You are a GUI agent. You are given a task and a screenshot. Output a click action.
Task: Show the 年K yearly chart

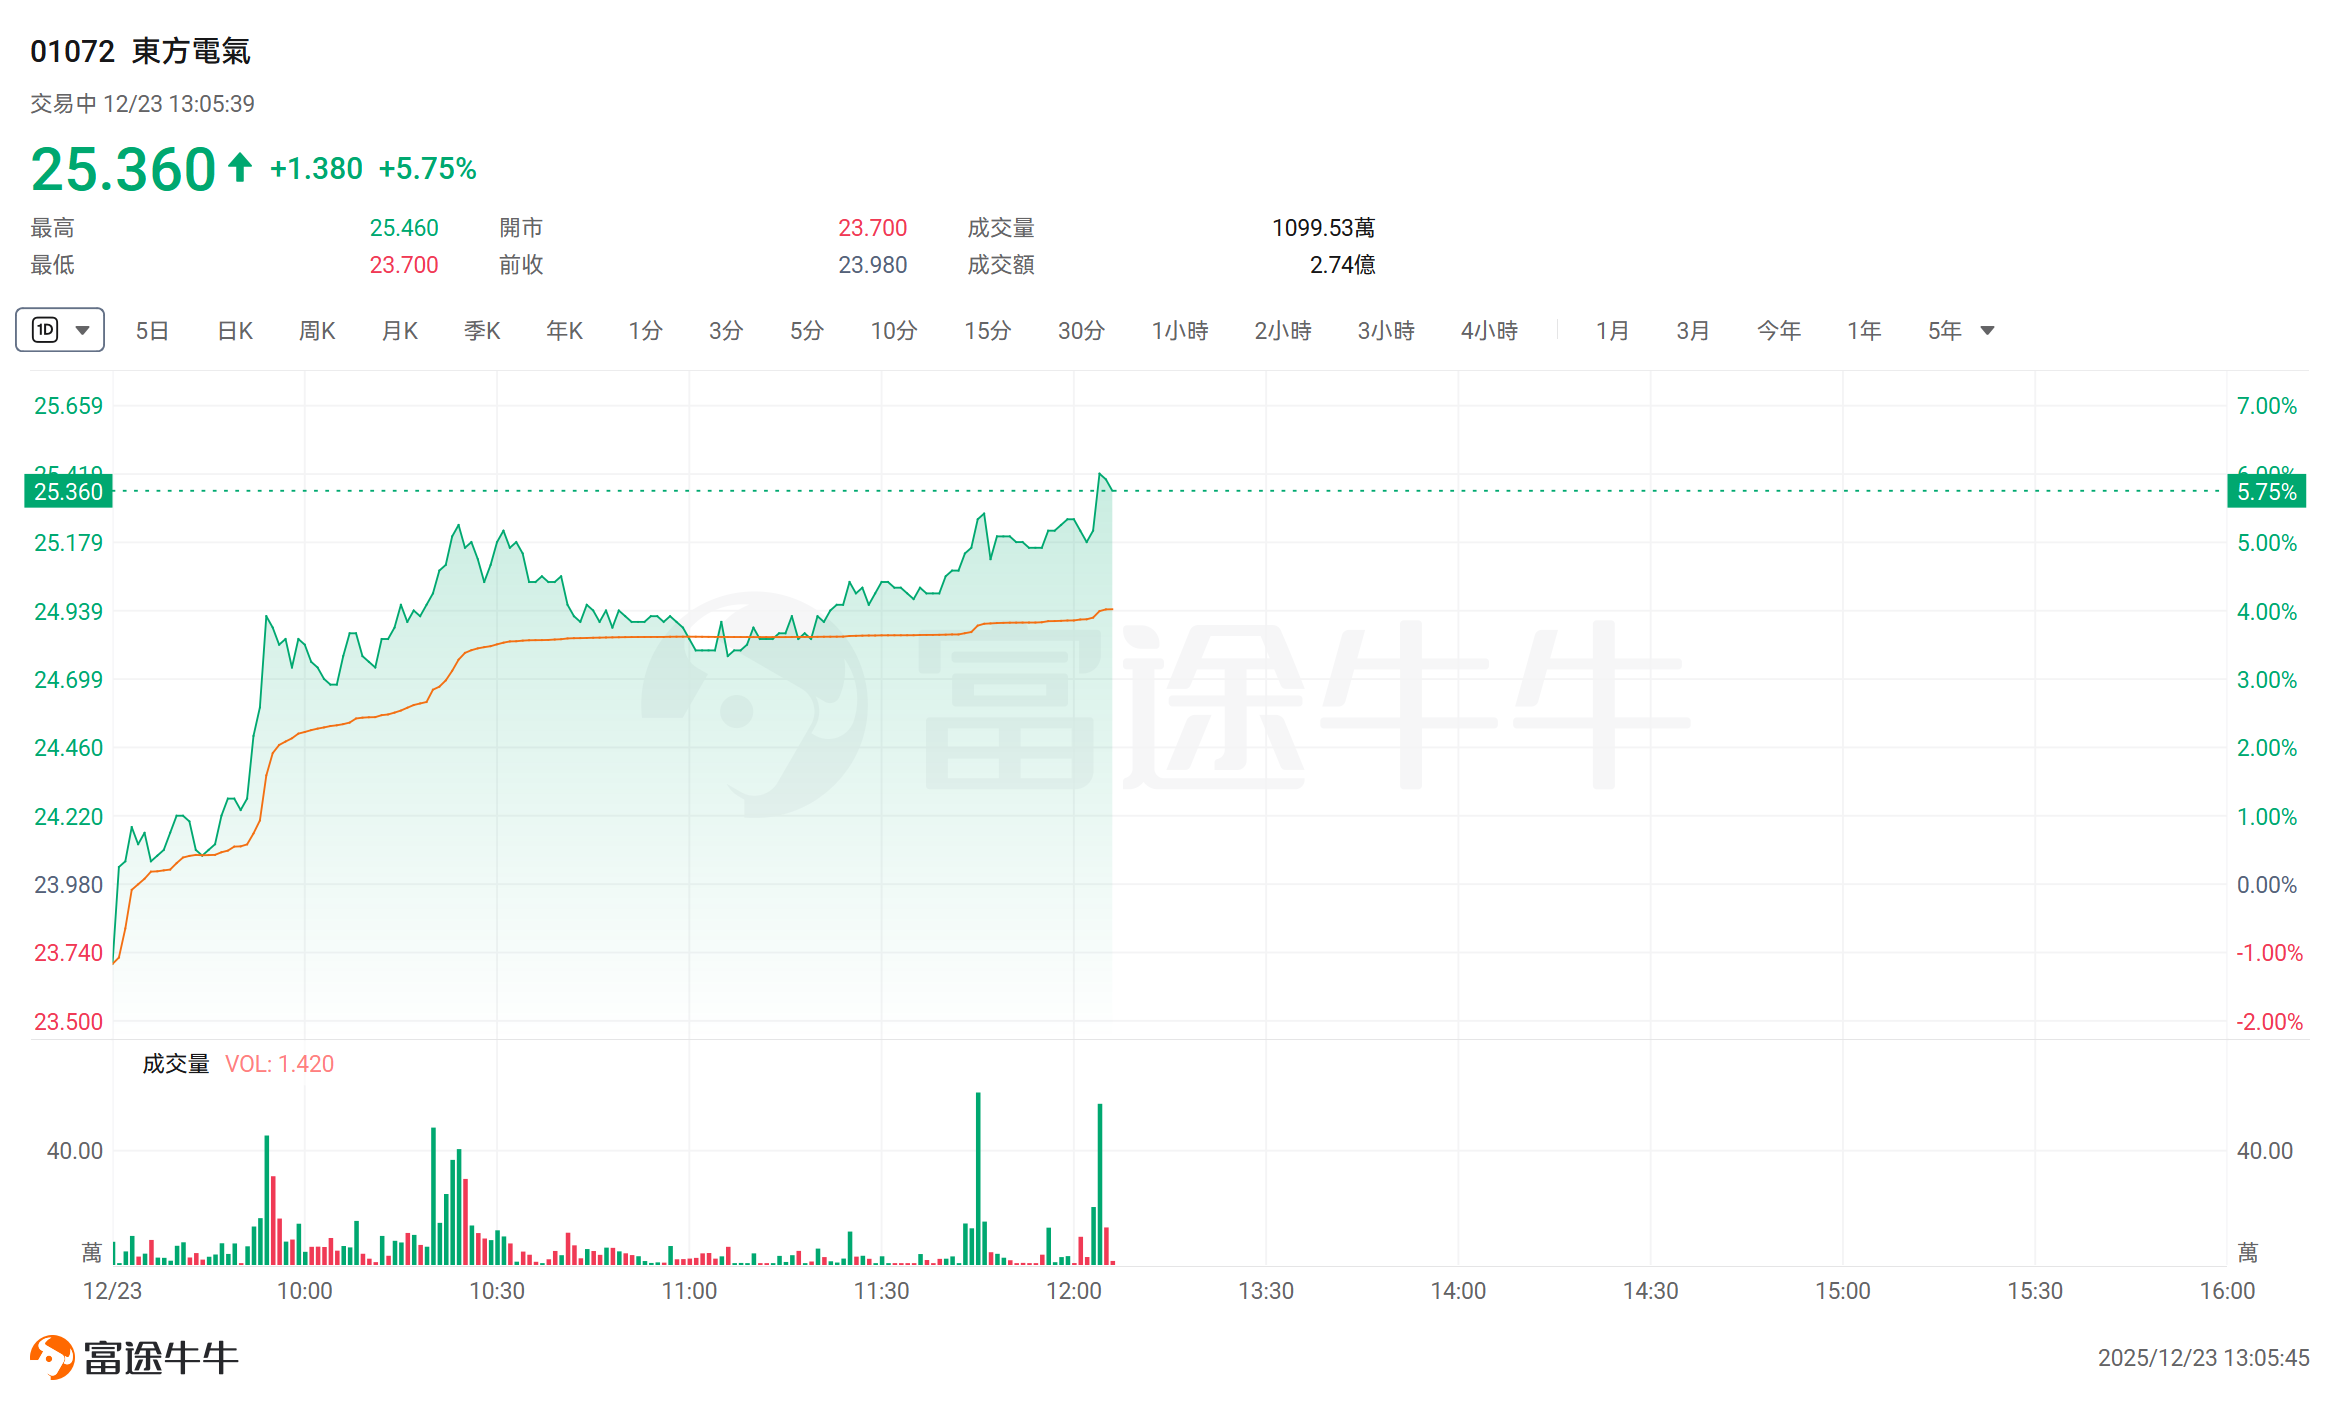tap(564, 331)
